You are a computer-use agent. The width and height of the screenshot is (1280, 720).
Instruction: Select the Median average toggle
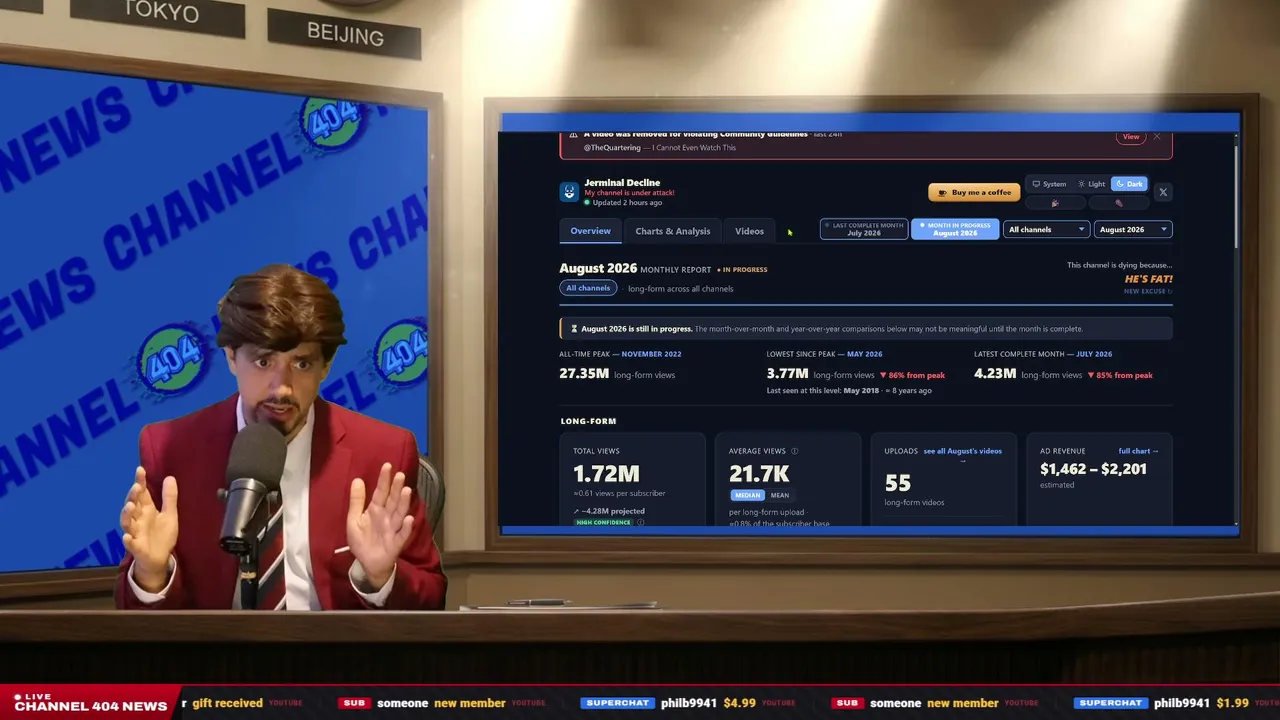[x=748, y=495]
